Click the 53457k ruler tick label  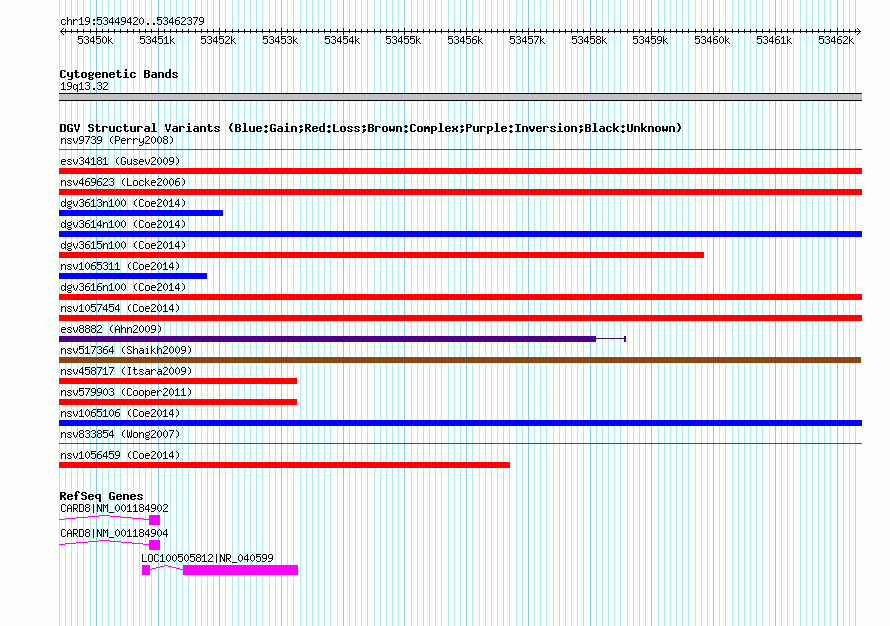pos(527,40)
